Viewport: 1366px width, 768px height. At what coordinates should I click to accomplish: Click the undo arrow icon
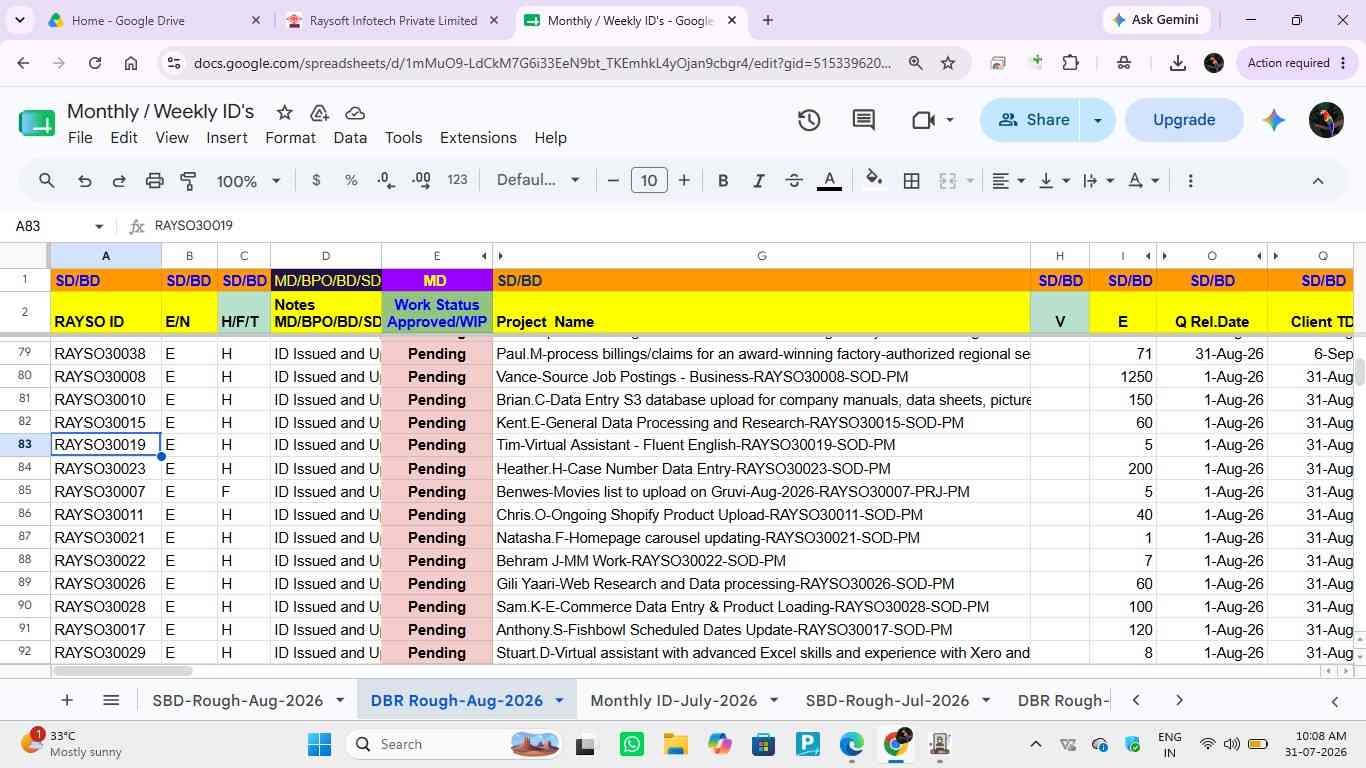coord(85,181)
